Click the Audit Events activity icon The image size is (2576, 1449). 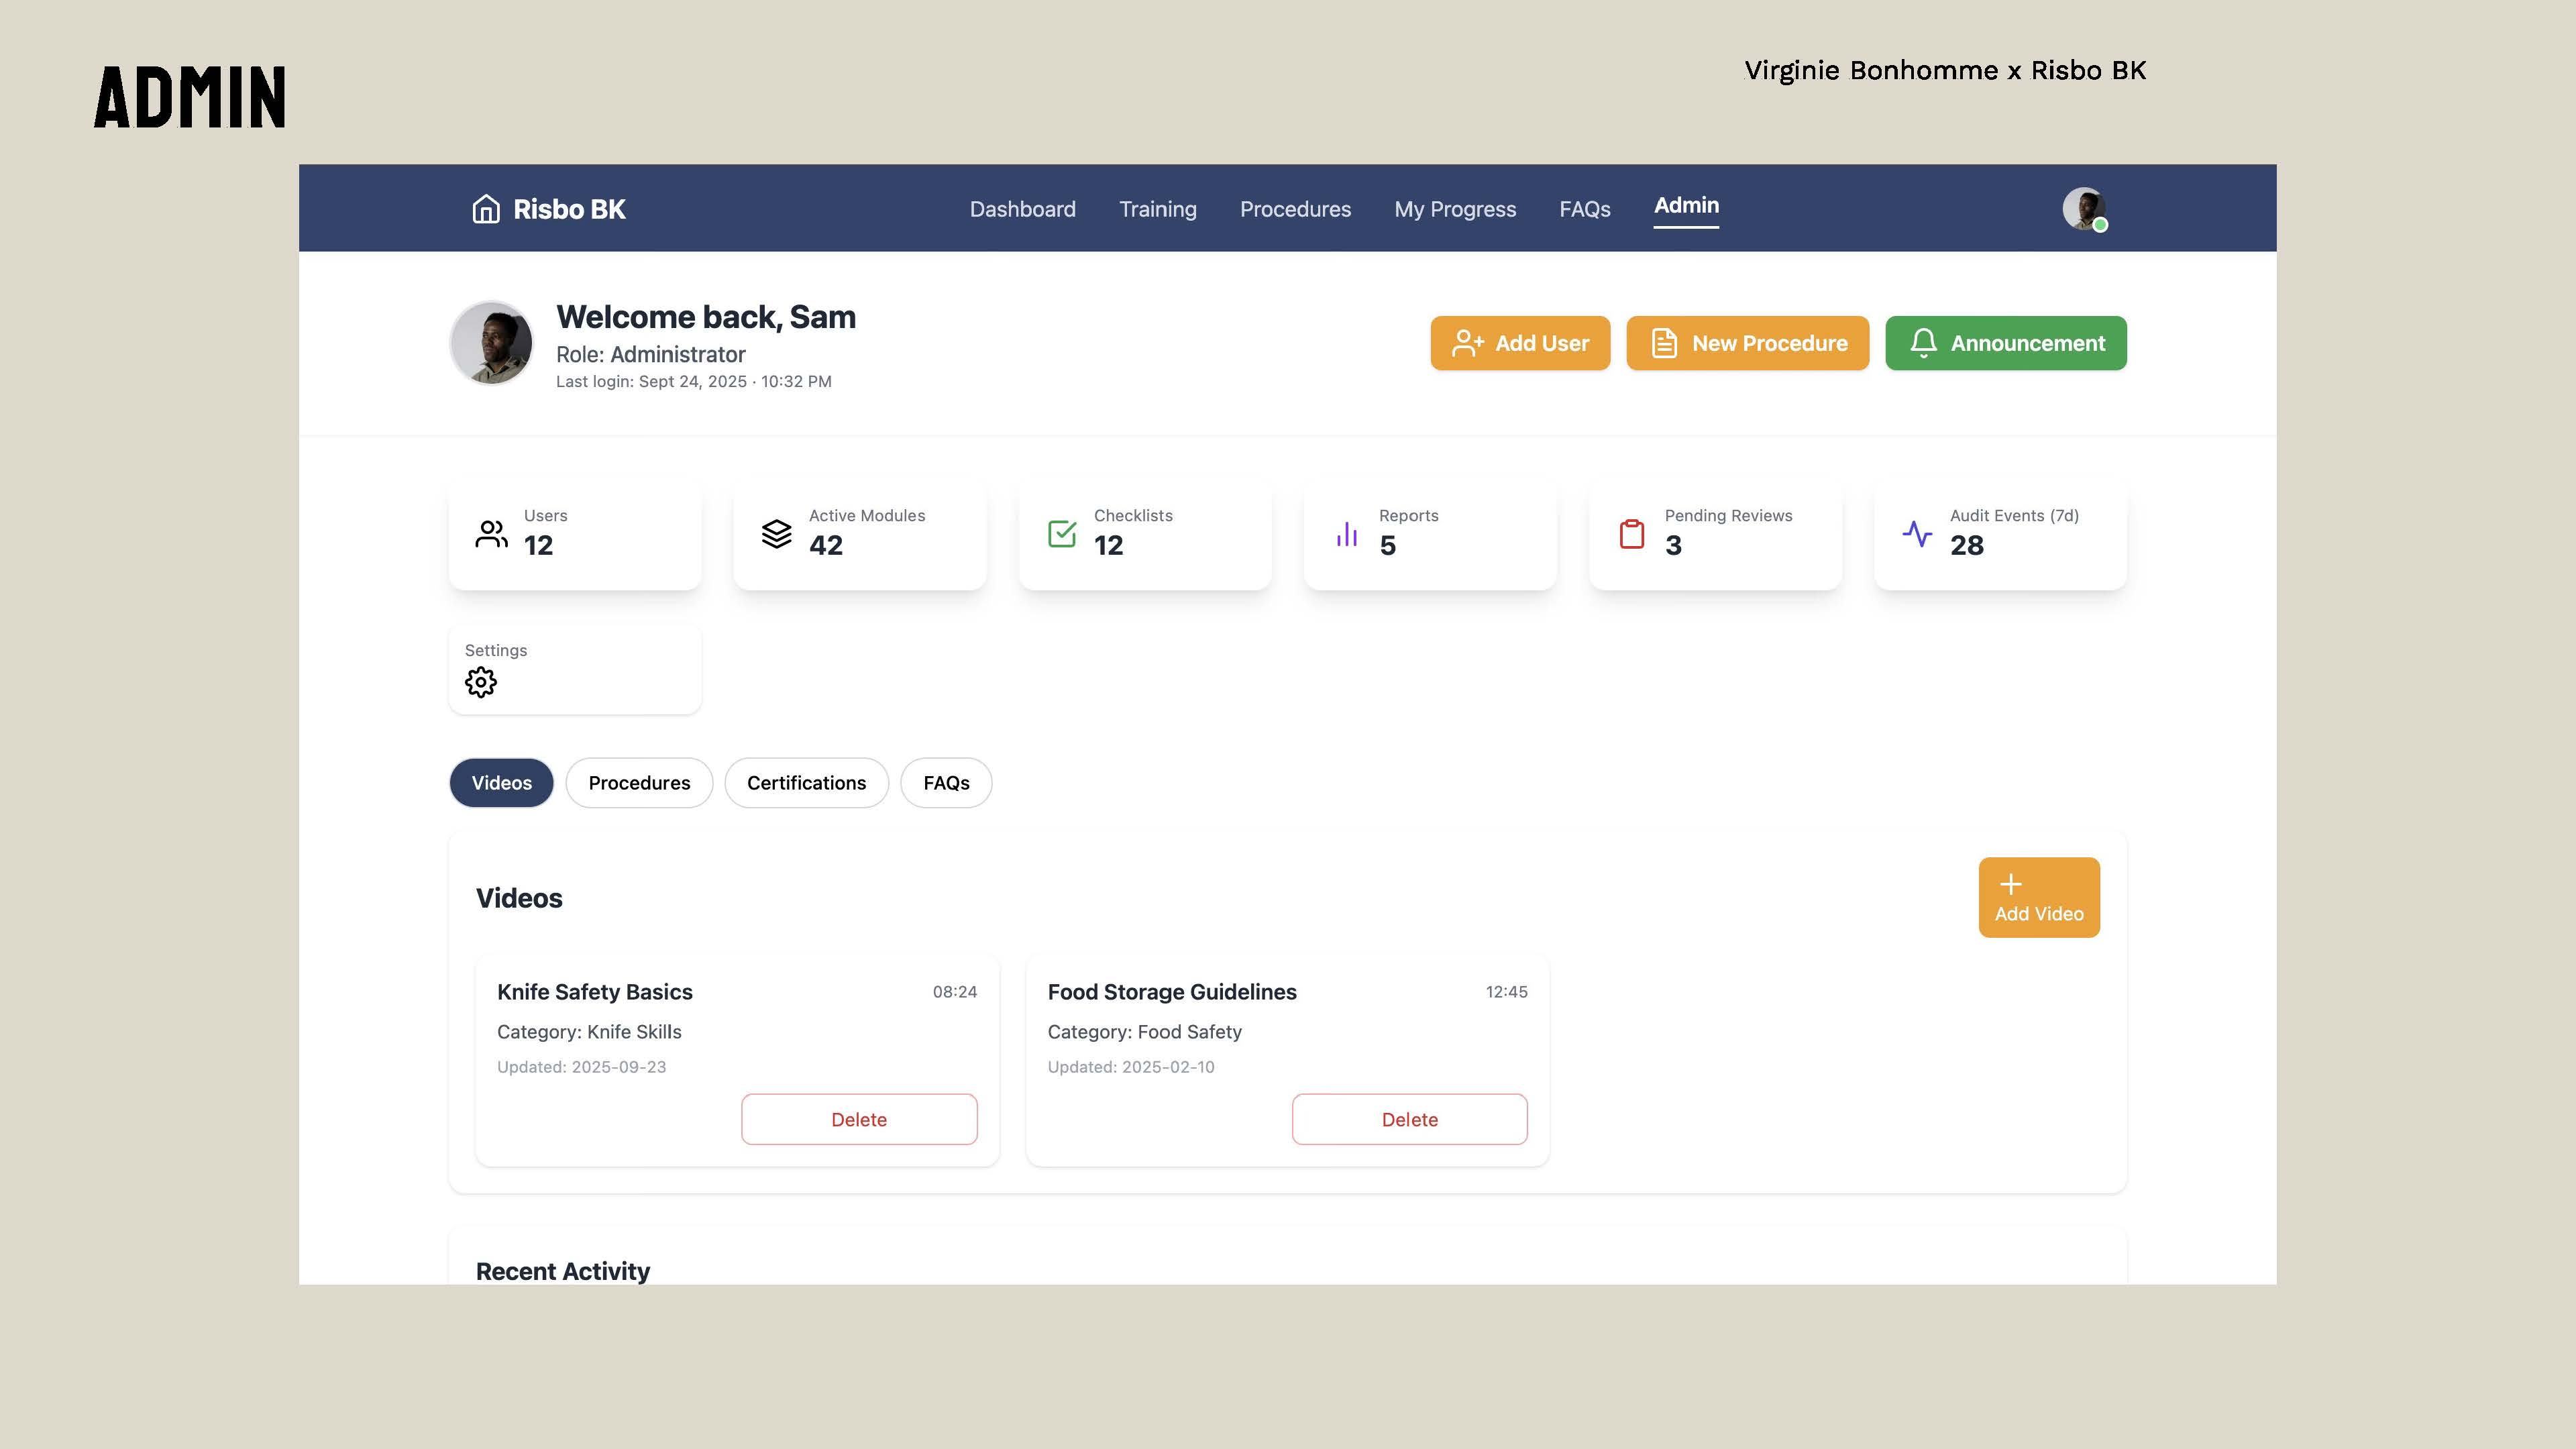(1917, 534)
